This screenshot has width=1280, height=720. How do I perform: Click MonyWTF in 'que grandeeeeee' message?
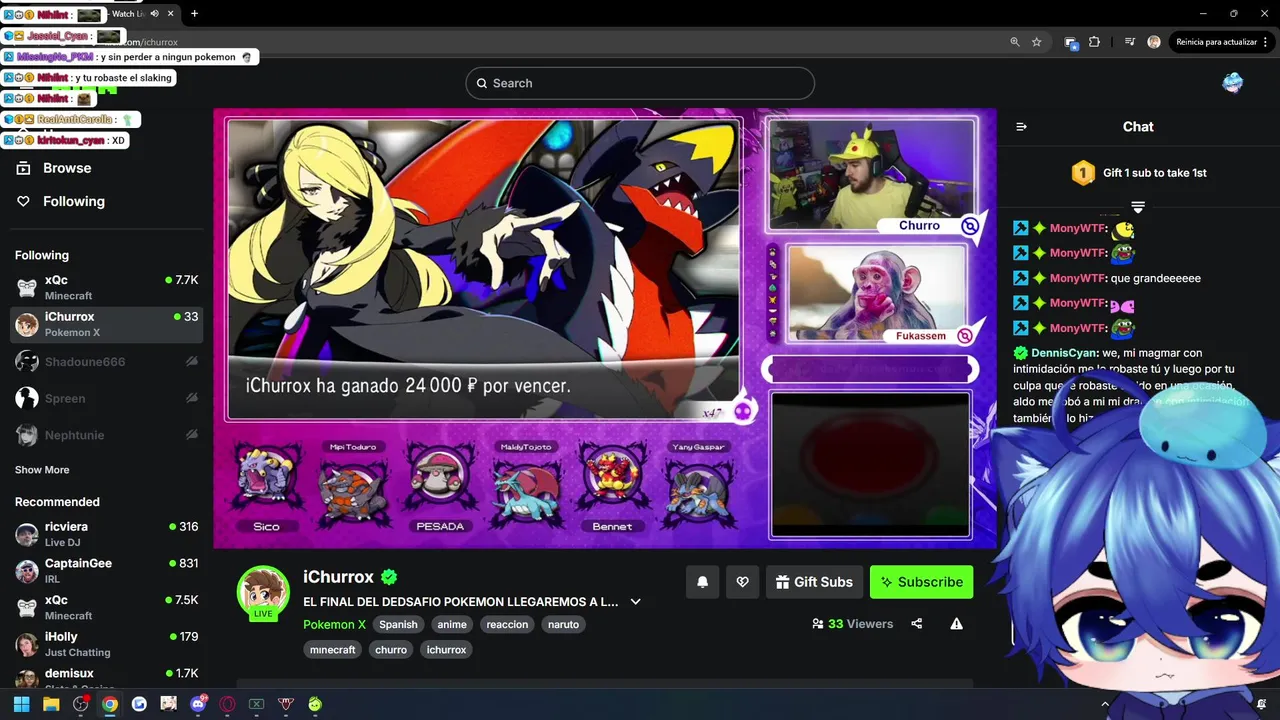(1077, 278)
